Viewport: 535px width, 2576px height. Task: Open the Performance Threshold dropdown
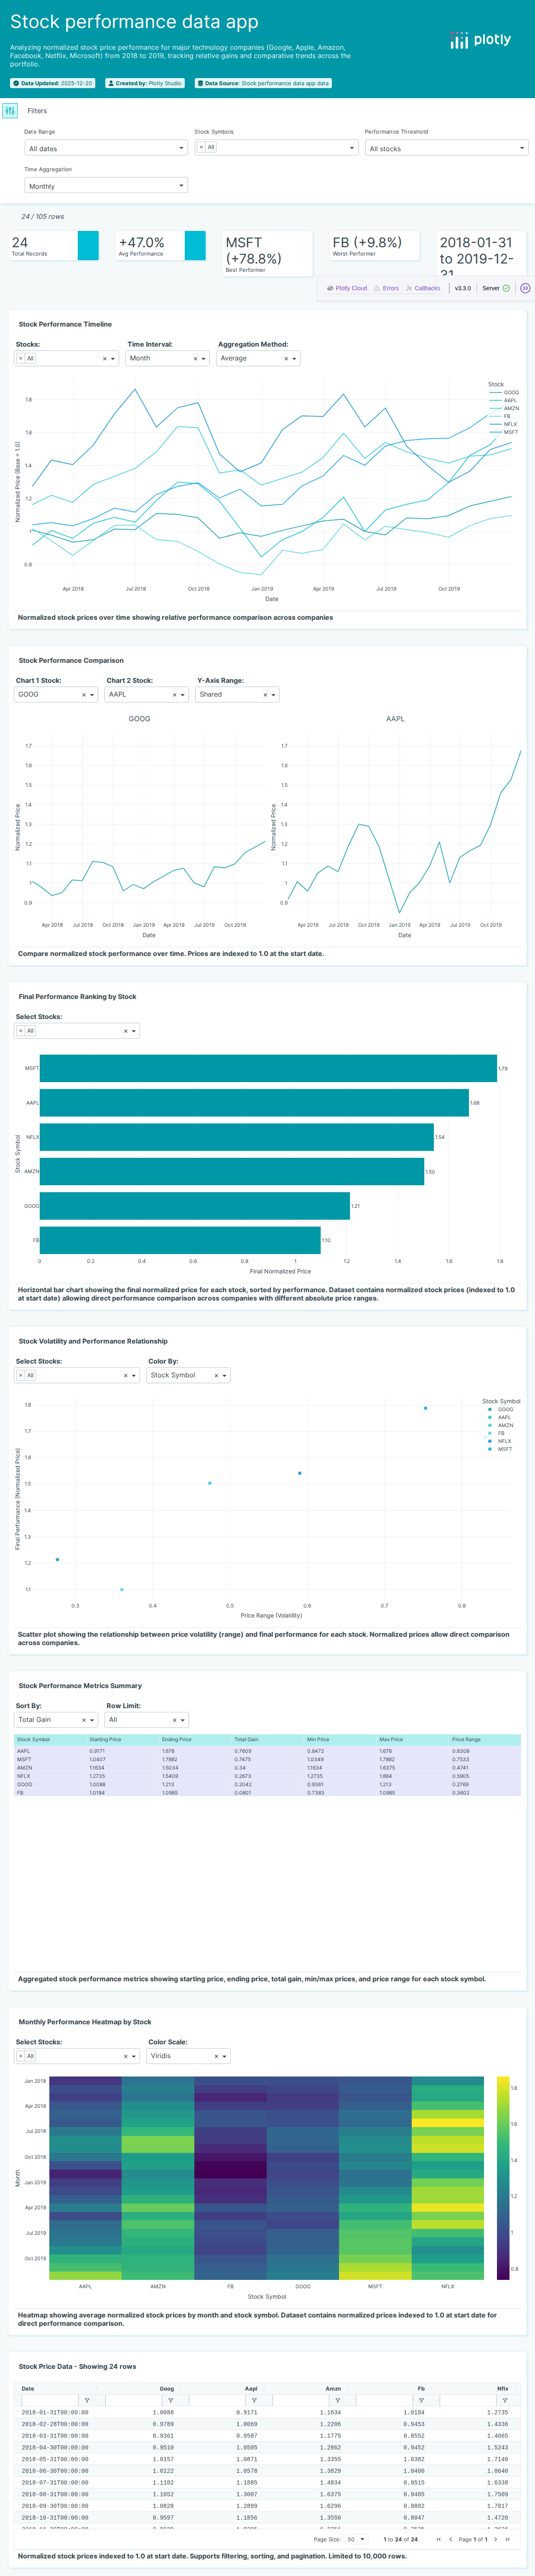coord(446,148)
